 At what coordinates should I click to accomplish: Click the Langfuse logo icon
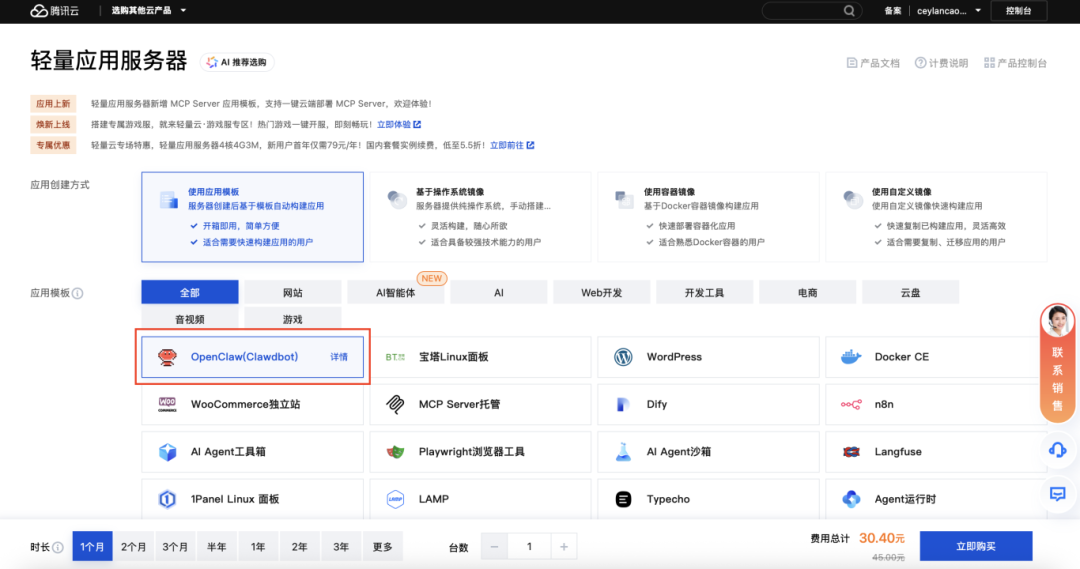point(851,452)
